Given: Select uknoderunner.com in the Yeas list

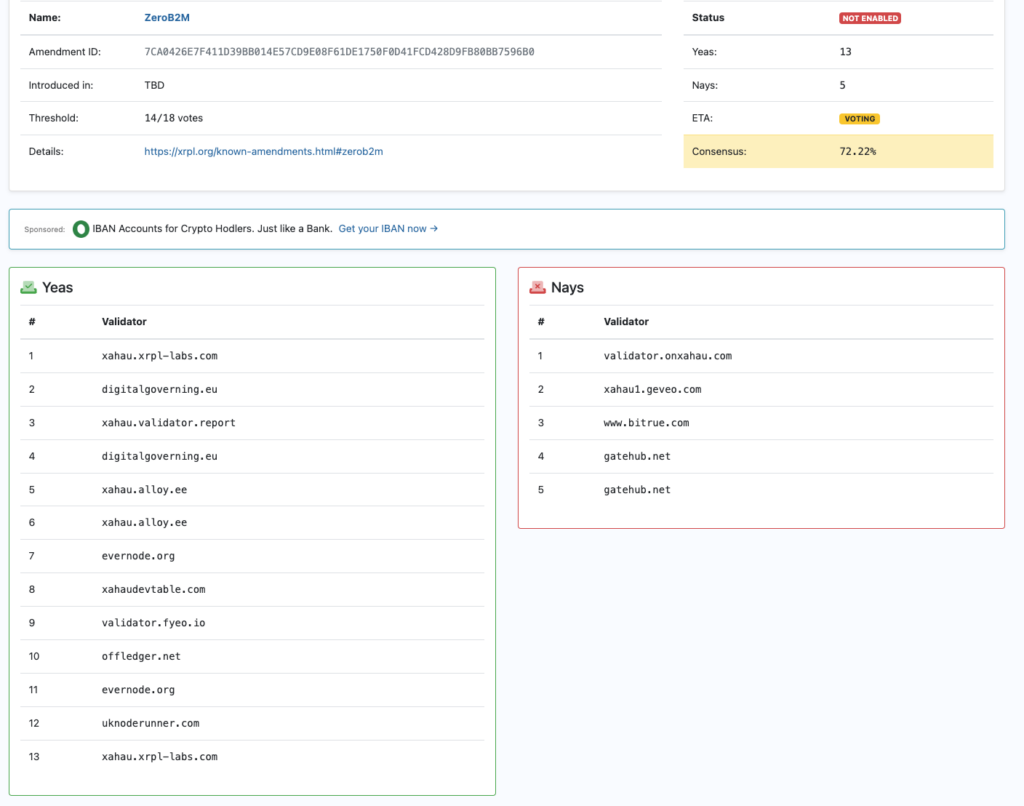Looking at the screenshot, I should pyautogui.click(x=151, y=723).
